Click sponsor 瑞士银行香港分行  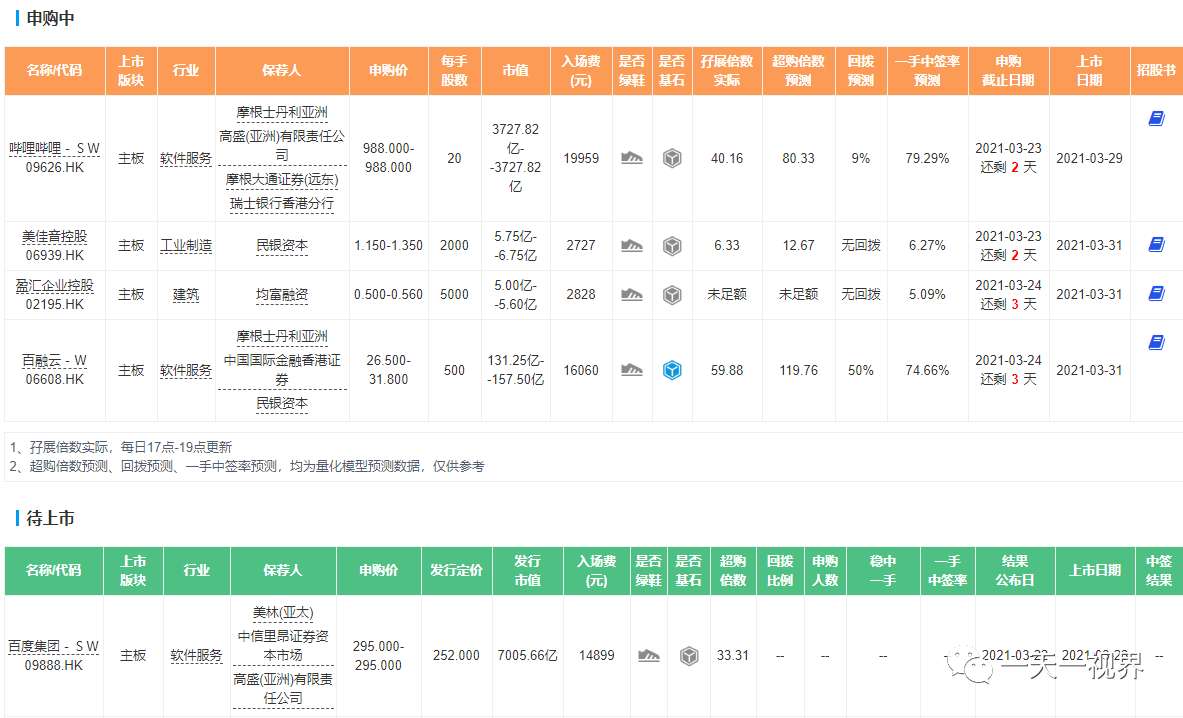[x=282, y=203]
